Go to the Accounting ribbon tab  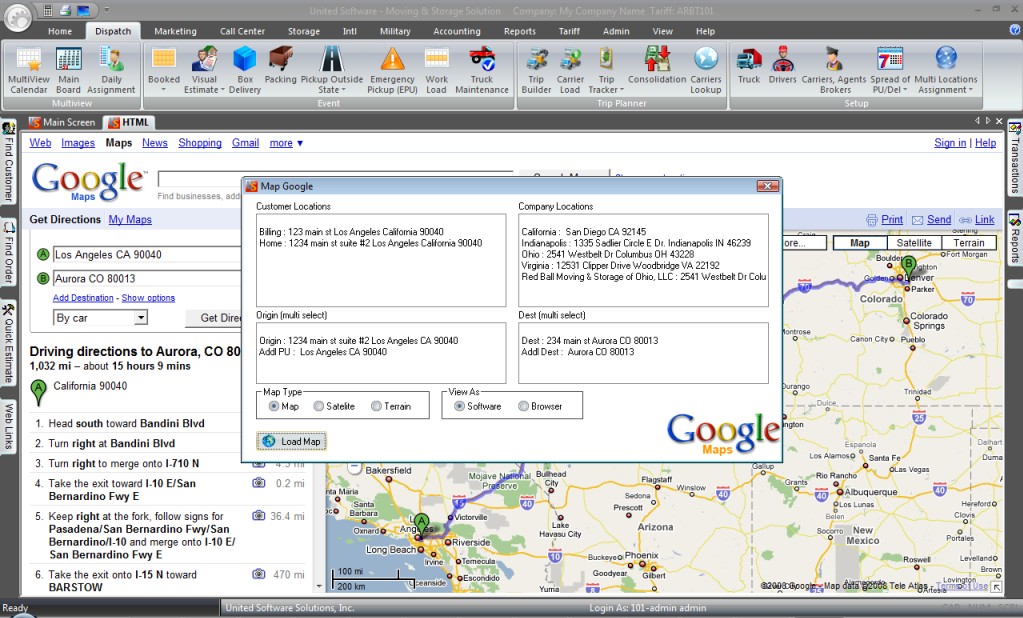[x=457, y=31]
